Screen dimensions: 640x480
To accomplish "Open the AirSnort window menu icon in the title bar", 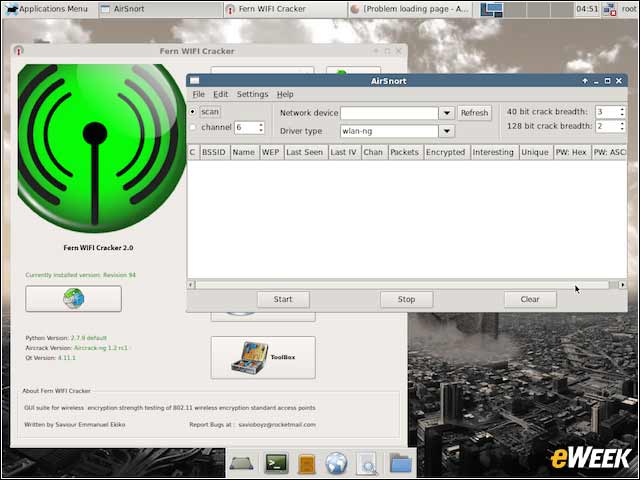I will 195,81.
